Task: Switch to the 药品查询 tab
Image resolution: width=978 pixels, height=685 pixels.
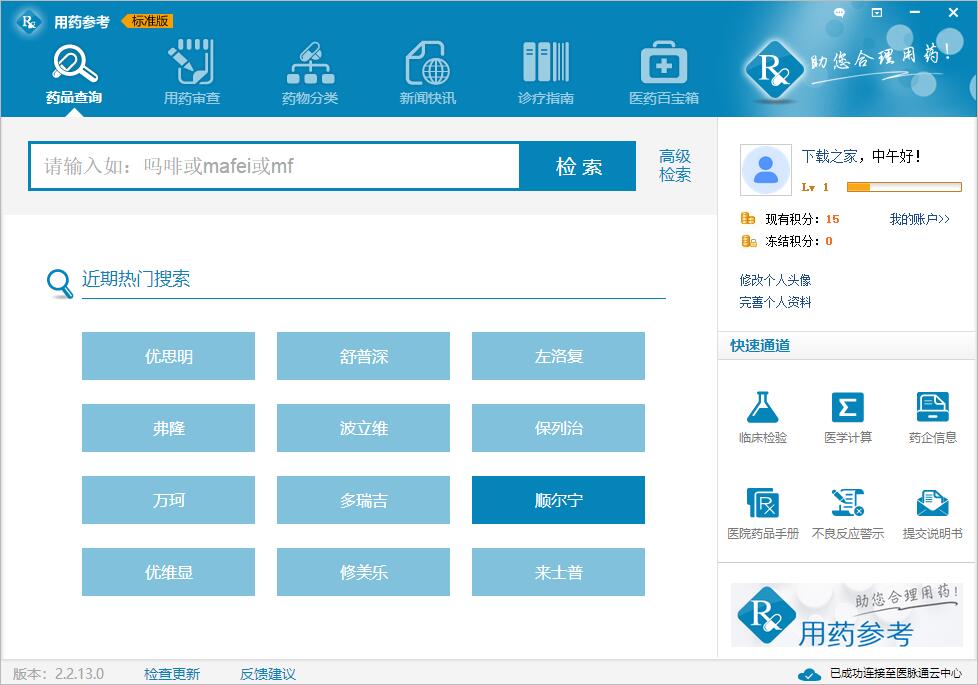Action: pos(74,64)
